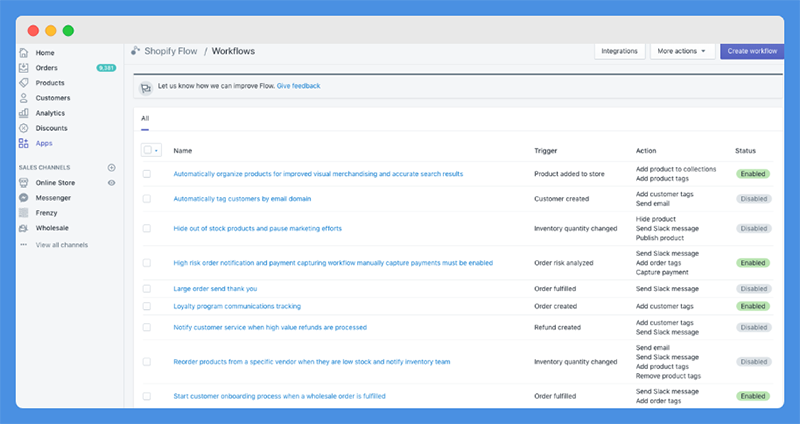Open Large order send thank you workflow
The height and width of the screenshot is (424, 800).
215,289
